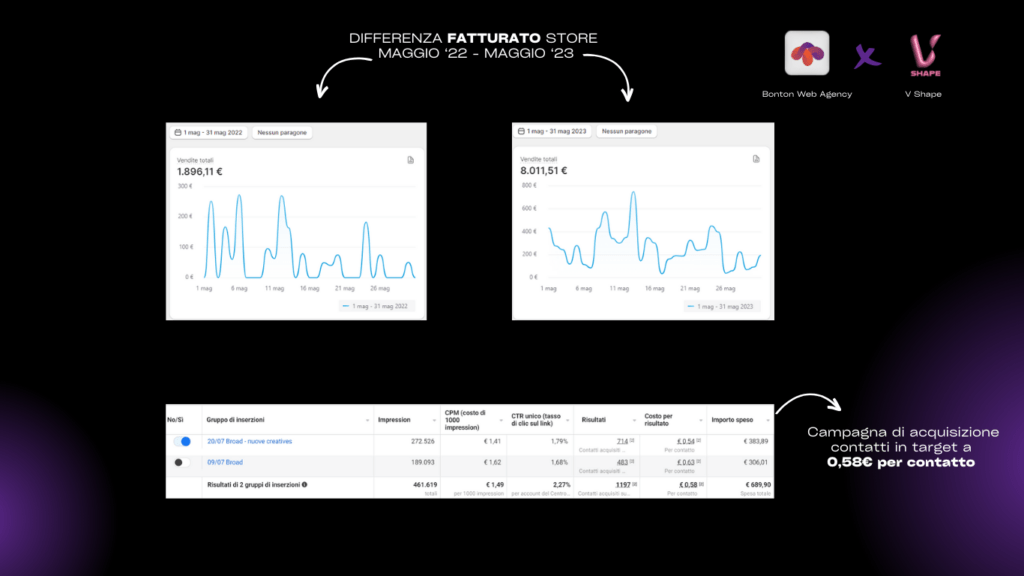Viewport: 1024px width, 576px height.
Task: Click Nessun paragone above the 2022 chart
Action: (x=281, y=133)
